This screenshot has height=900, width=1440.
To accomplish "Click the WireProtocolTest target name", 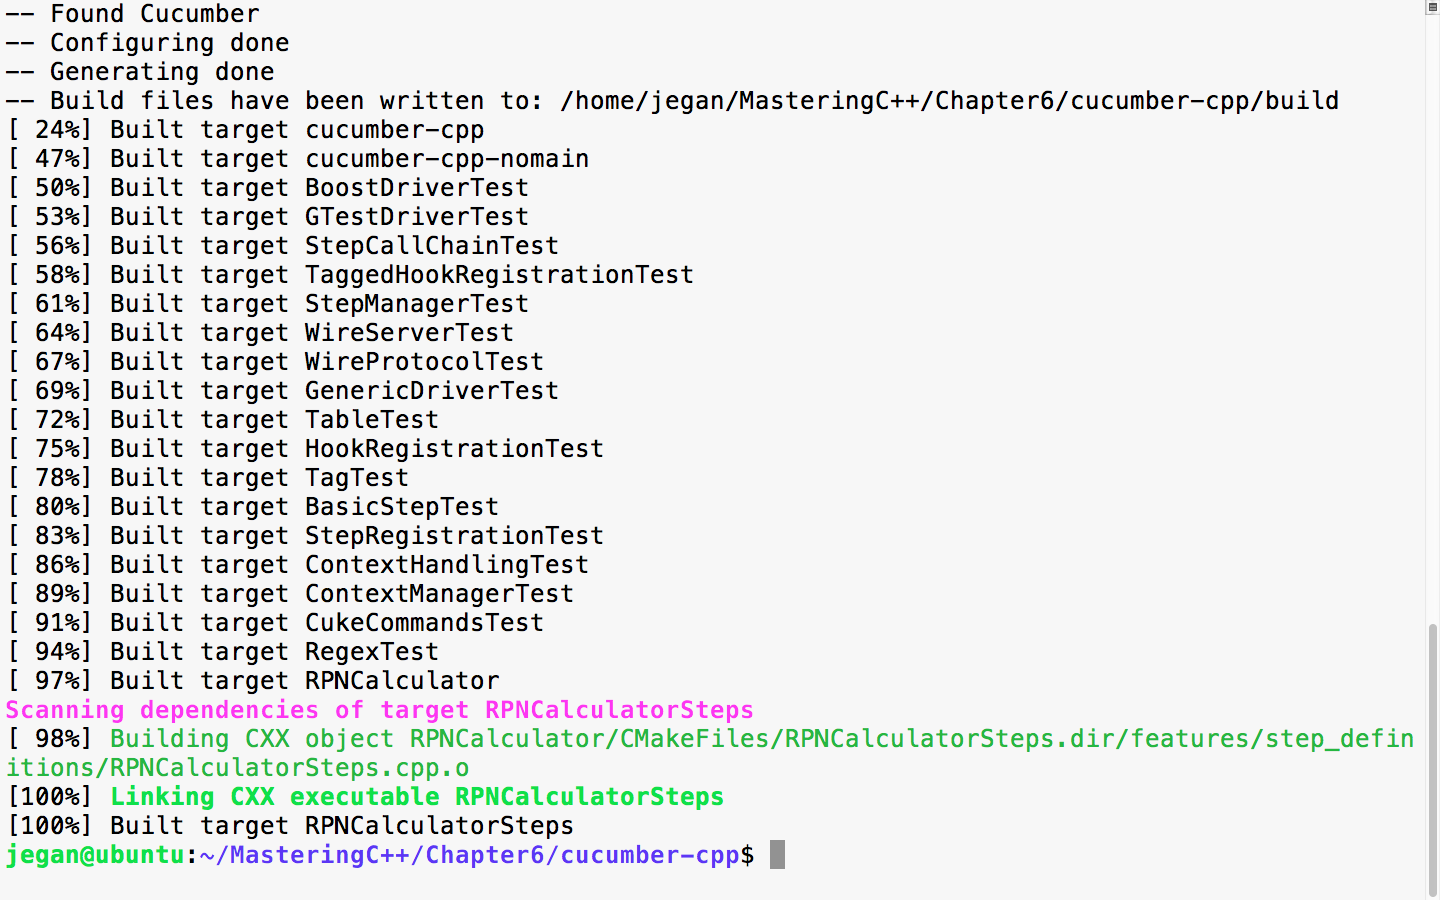I will click(x=424, y=362).
